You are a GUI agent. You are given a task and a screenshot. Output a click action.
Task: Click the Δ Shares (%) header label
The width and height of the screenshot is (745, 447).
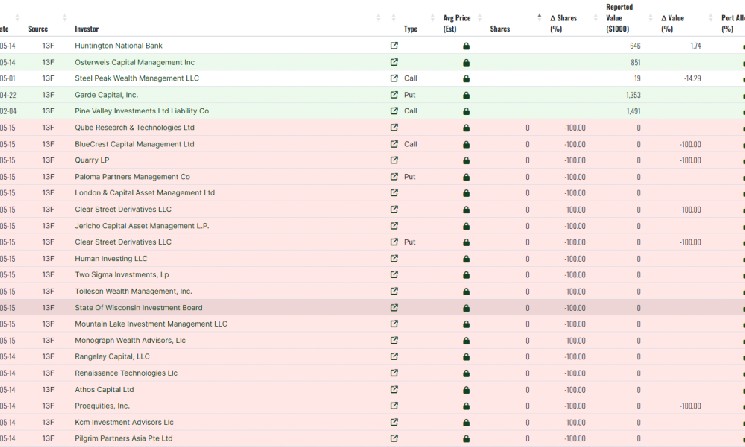pyautogui.click(x=564, y=23)
